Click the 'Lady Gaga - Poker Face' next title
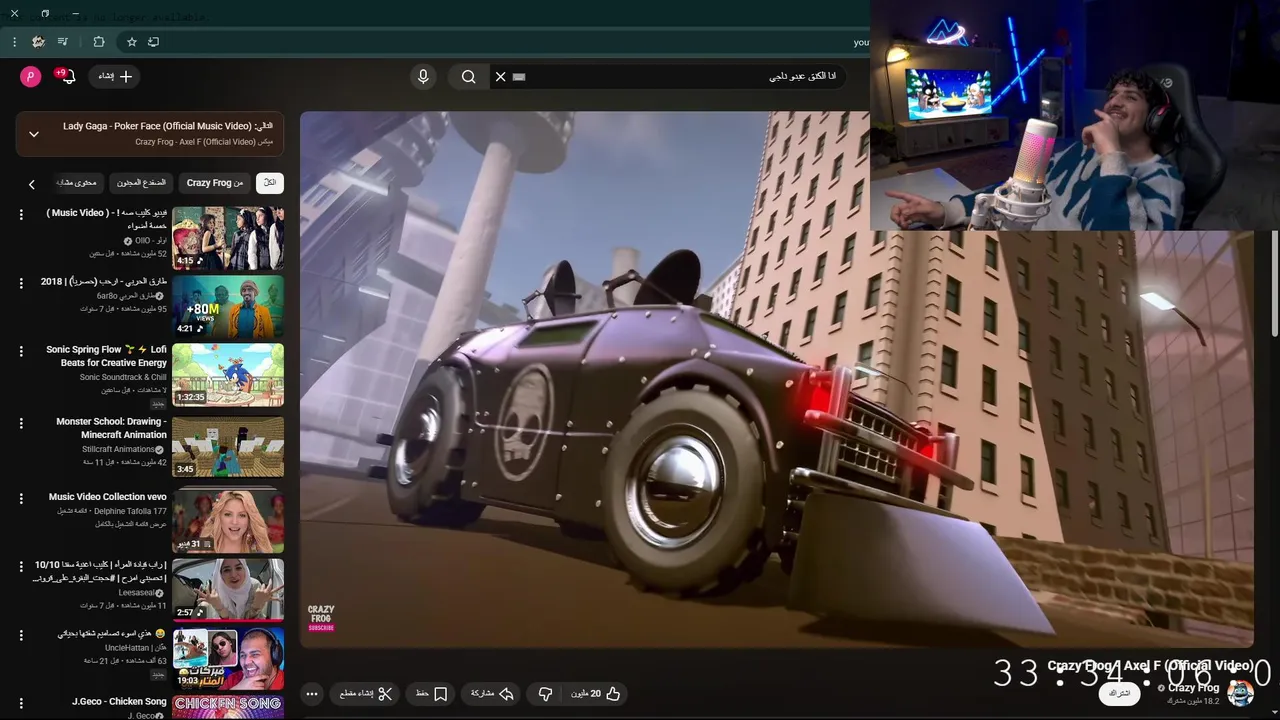The height and width of the screenshot is (720, 1280). click(157, 126)
